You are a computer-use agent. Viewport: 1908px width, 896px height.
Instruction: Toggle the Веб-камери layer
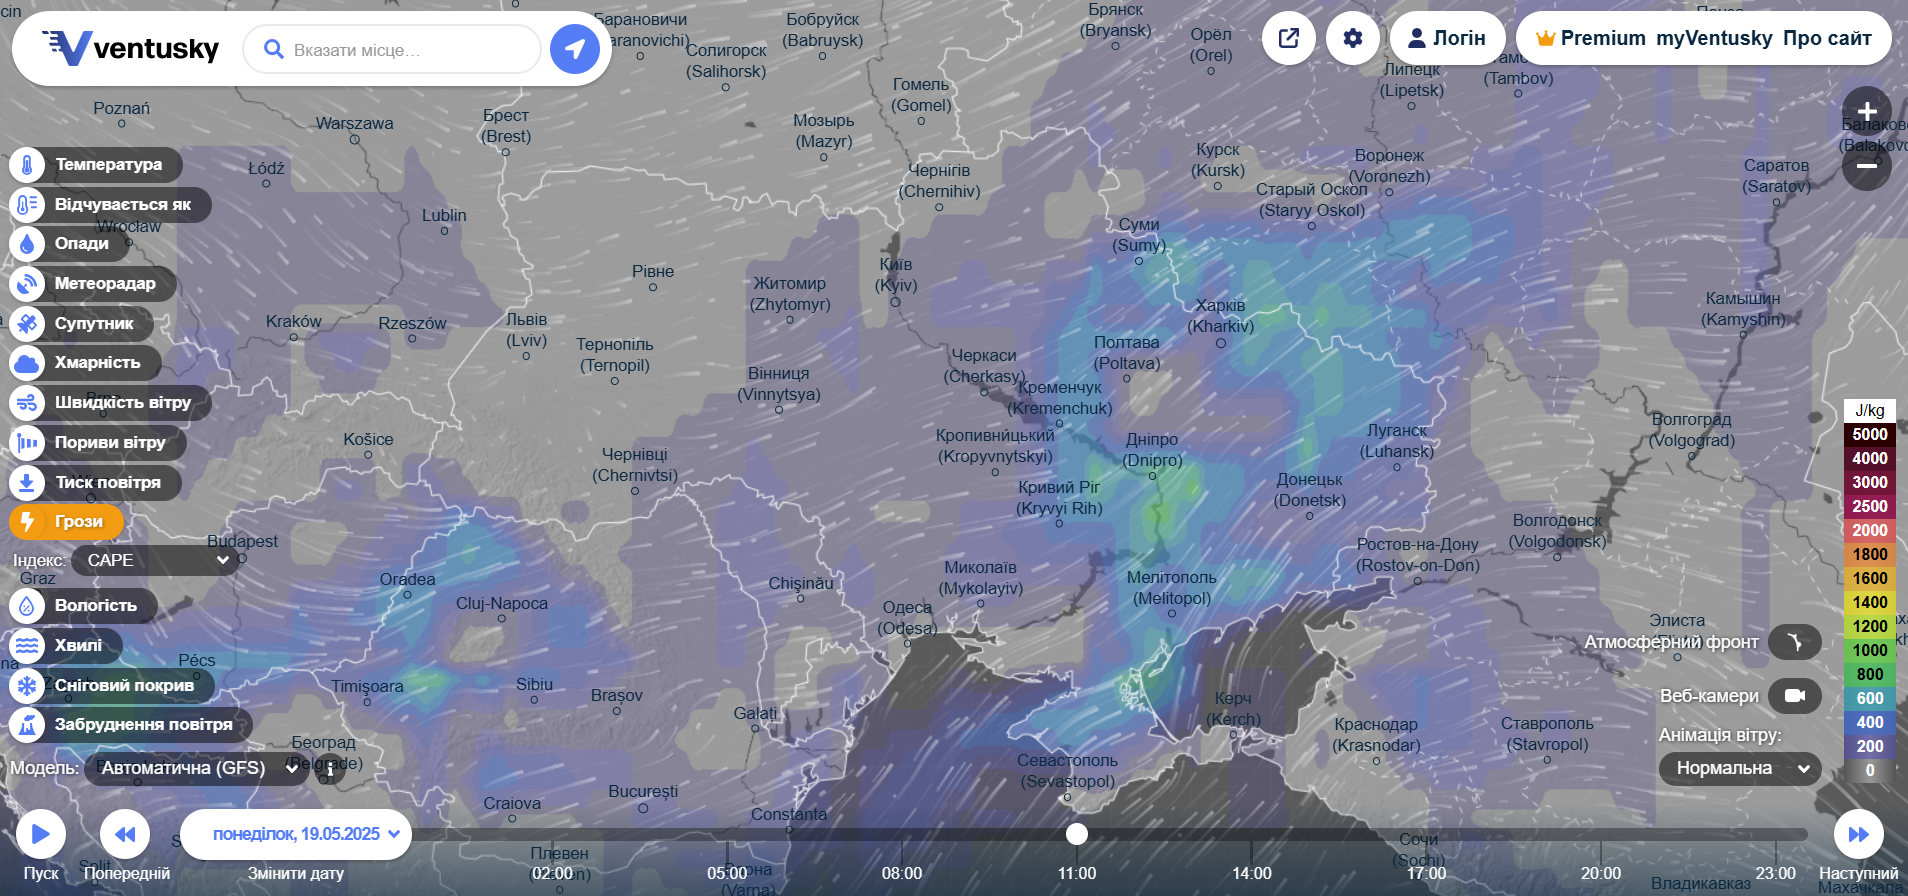click(x=1794, y=696)
